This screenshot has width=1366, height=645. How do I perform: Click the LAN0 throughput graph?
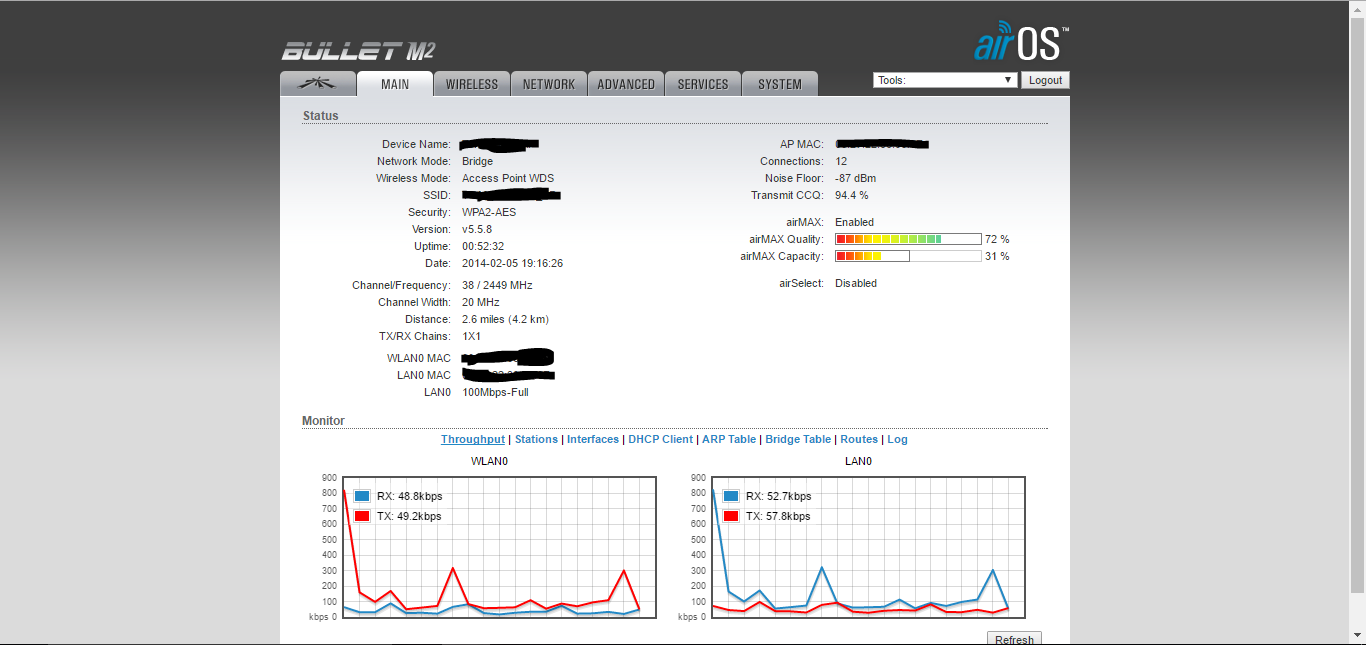[868, 547]
